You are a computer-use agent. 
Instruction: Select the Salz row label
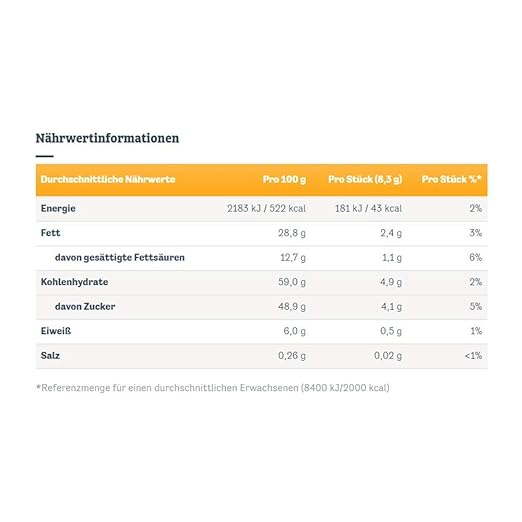50,355
